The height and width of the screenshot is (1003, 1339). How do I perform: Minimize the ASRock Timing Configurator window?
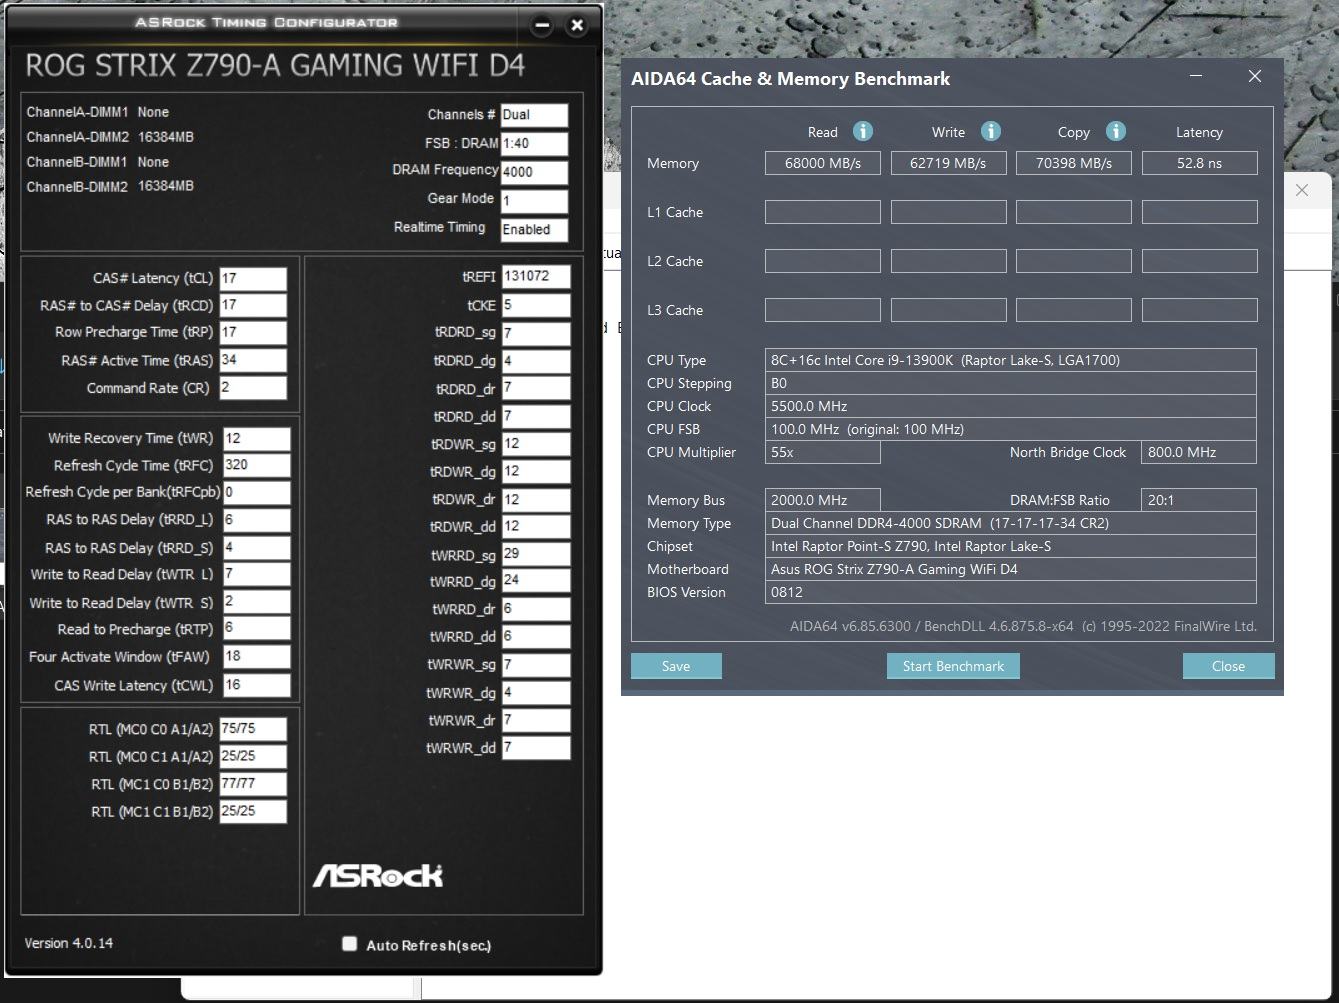click(x=542, y=27)
